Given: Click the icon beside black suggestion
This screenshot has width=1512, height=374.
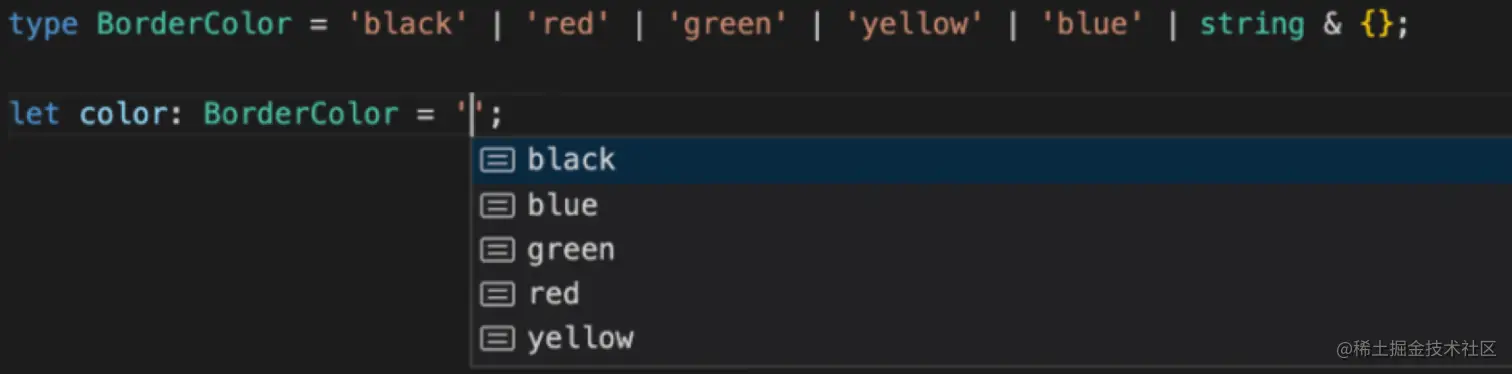Looking at the screenshot, I should pyautogui.click(x=497, y=160).
